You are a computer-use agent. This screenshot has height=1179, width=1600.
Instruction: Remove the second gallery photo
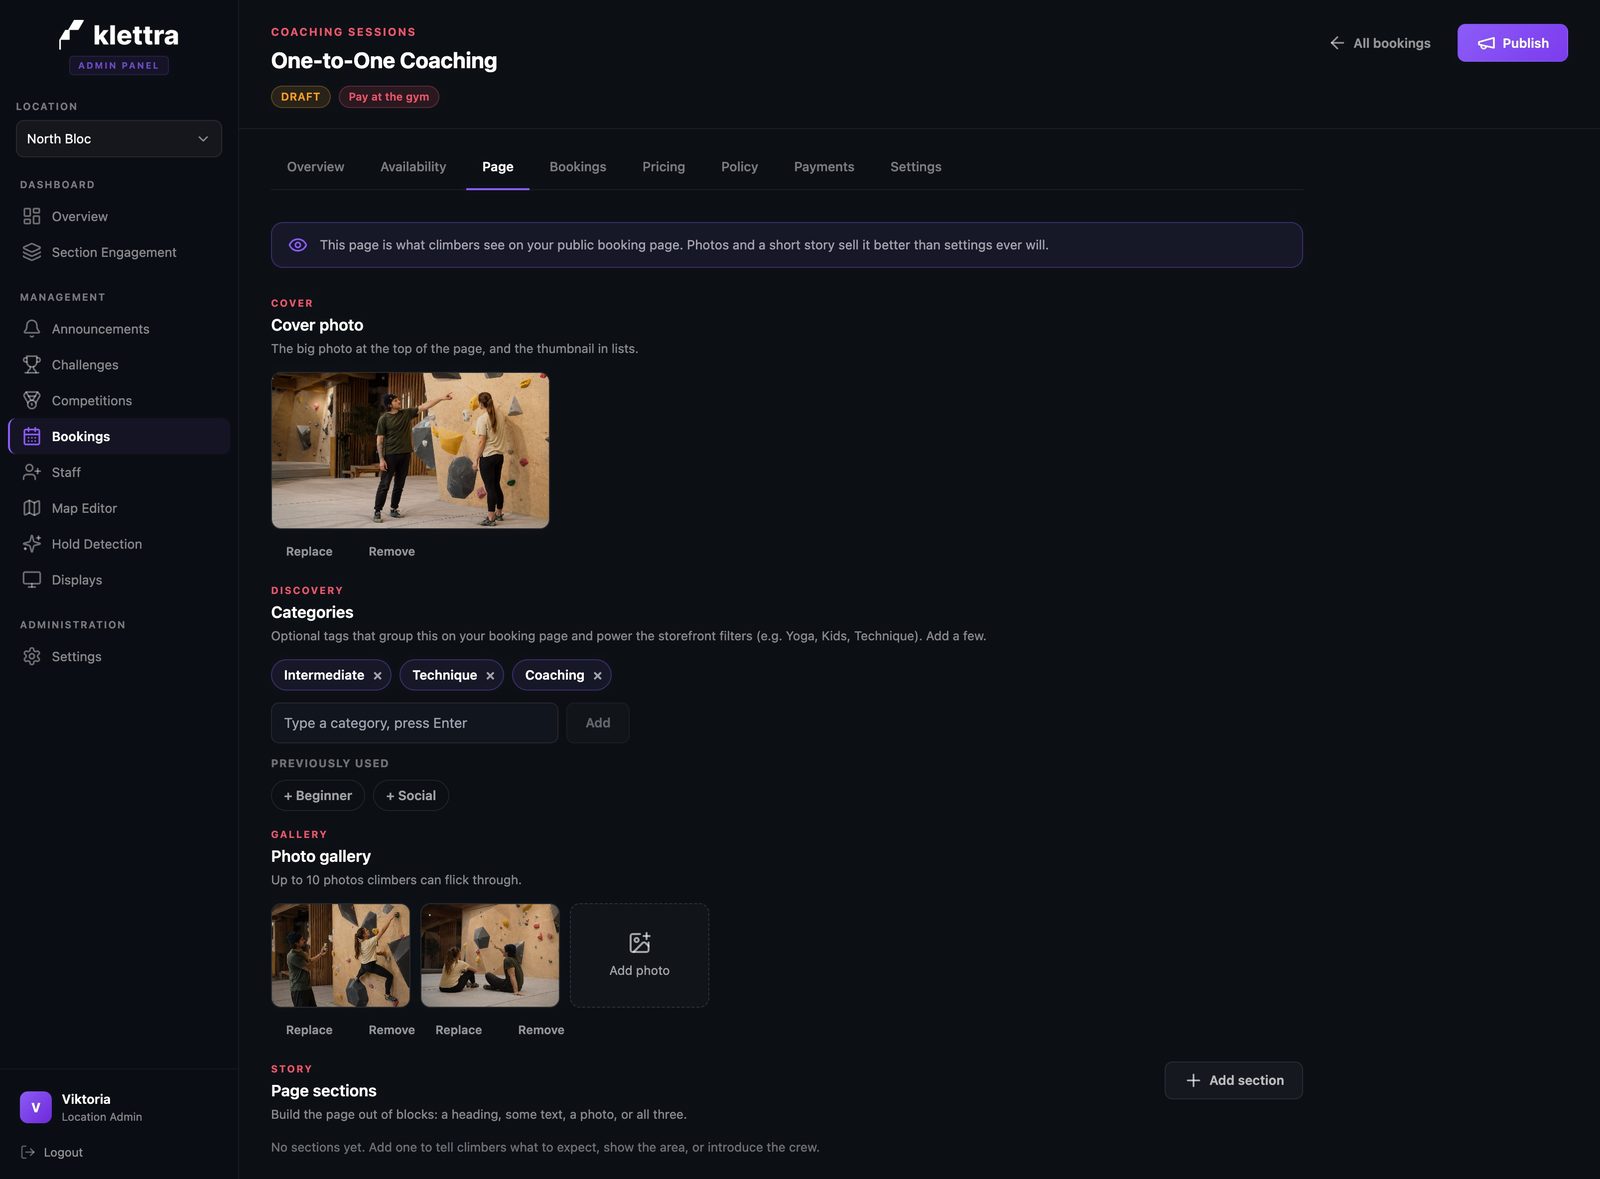(541, 1030)
